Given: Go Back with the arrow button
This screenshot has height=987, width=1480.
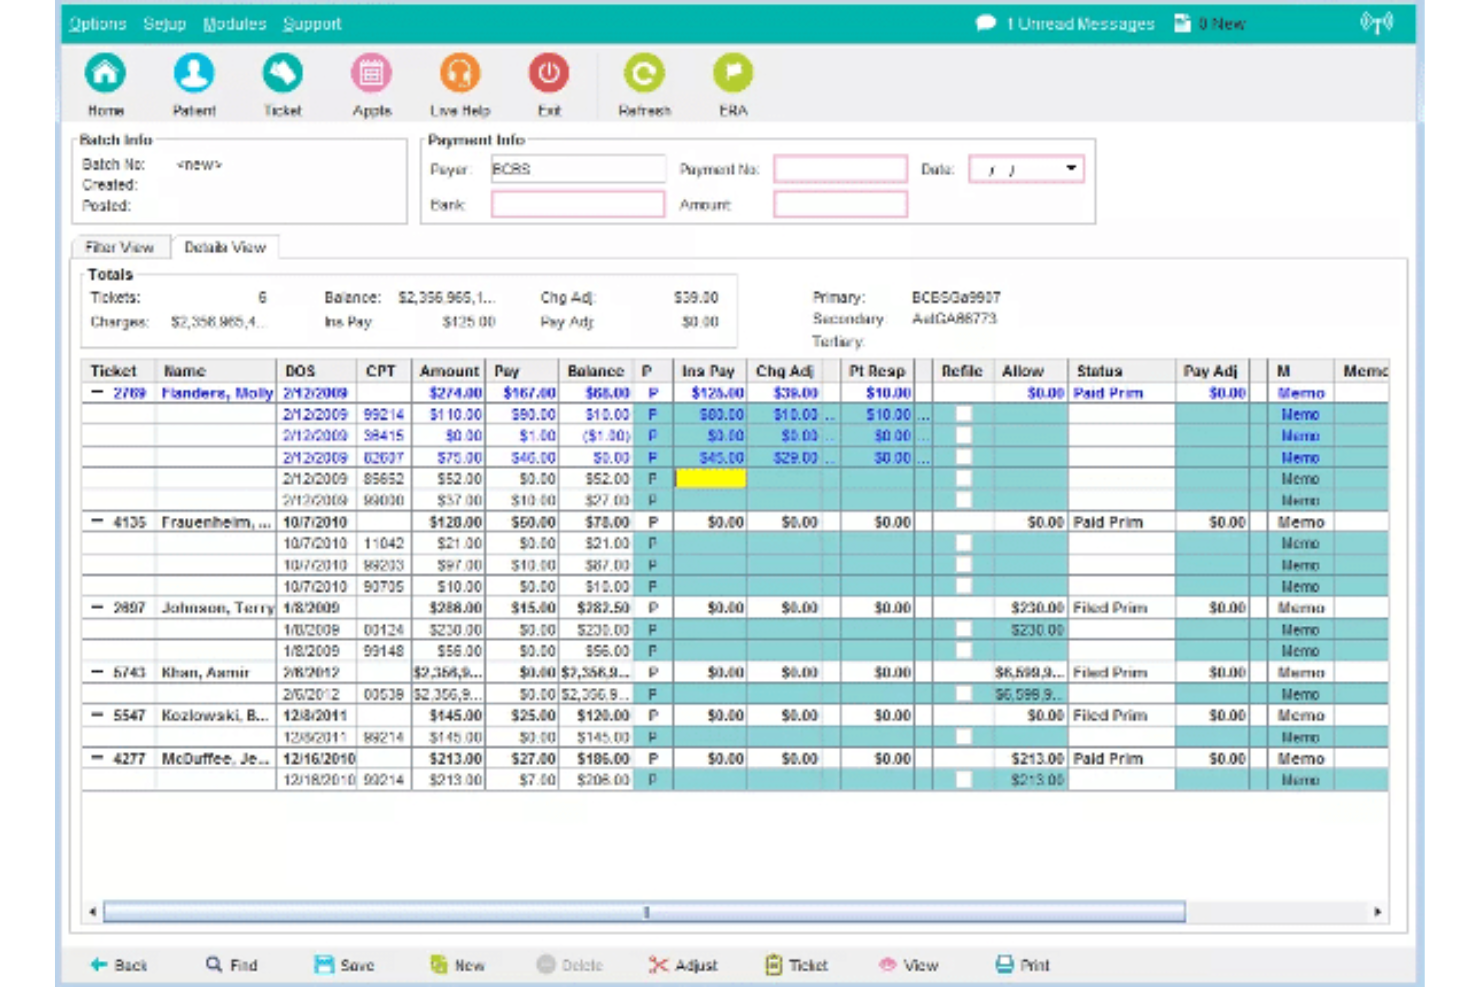Looking at the screenshot, I should [119, 965].
